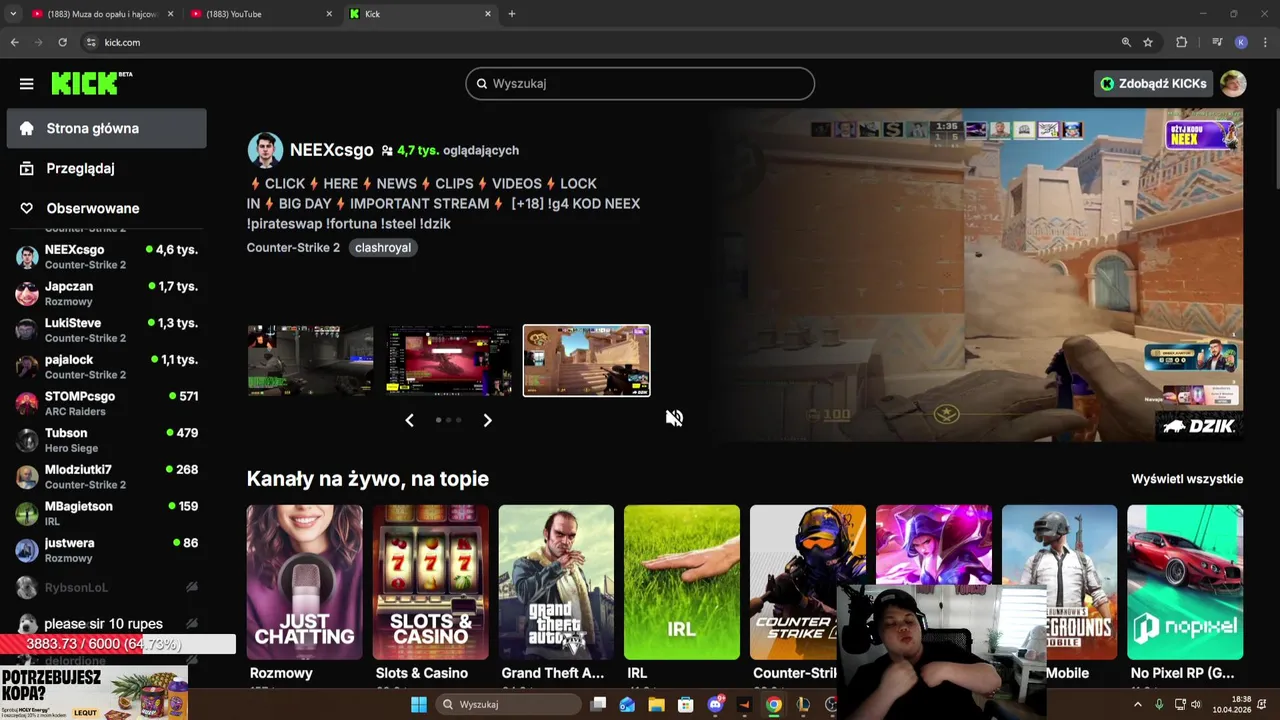Open STOMPcsgo in the followed list

tap(107, 403)
